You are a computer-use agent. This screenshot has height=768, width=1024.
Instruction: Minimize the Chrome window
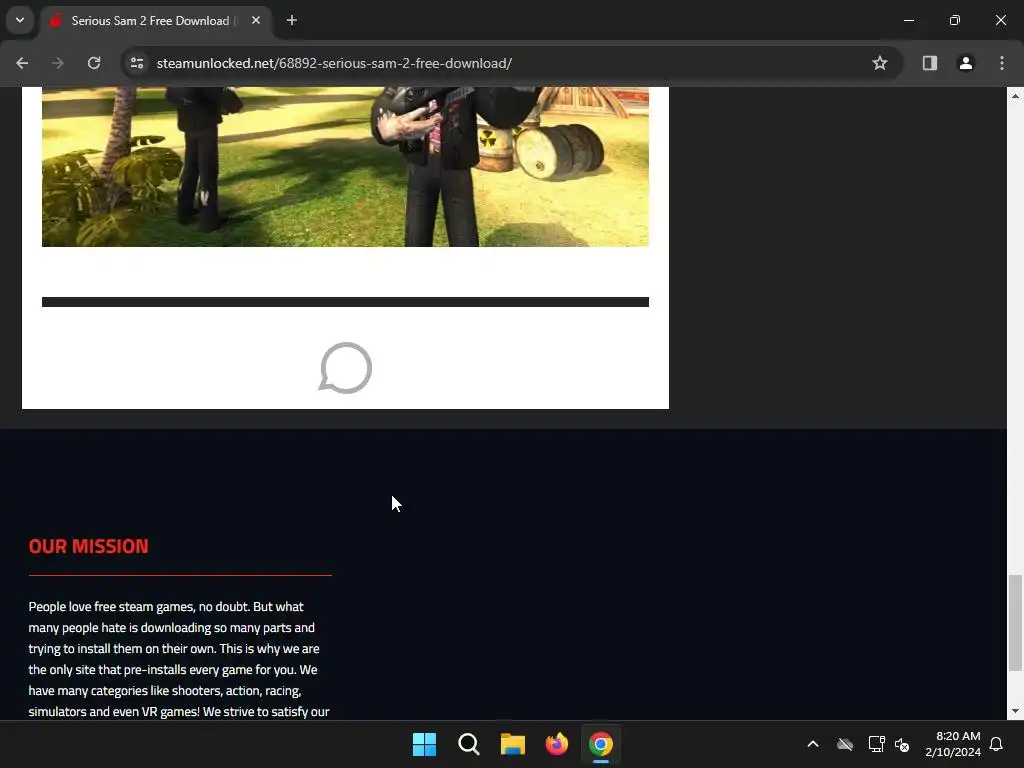(x=909, y=20)
